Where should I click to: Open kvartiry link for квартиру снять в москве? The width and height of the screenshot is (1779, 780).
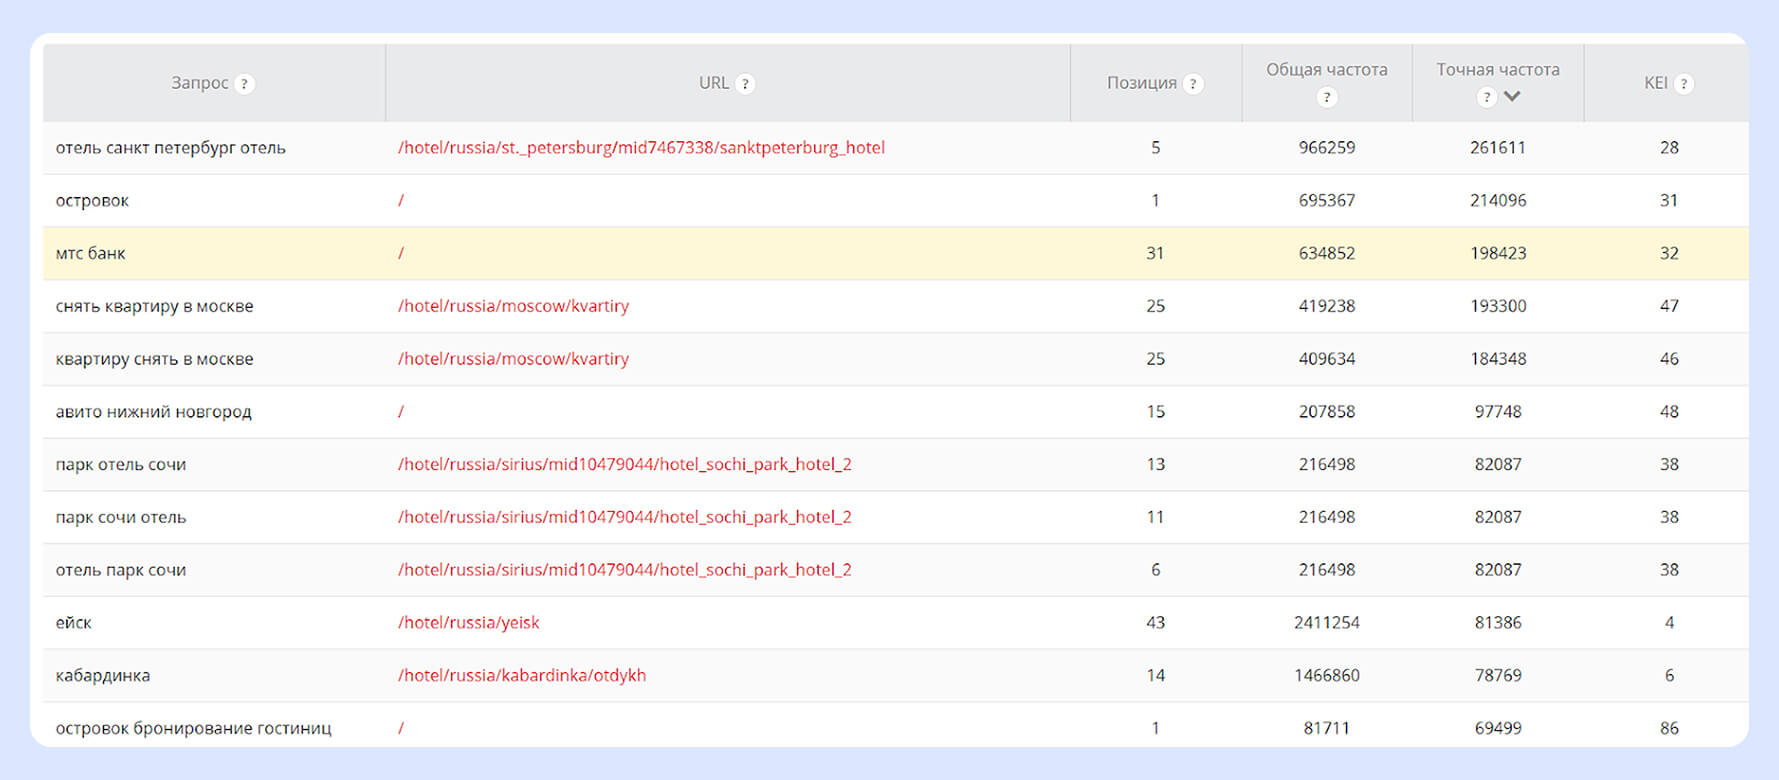coord(513,359)
